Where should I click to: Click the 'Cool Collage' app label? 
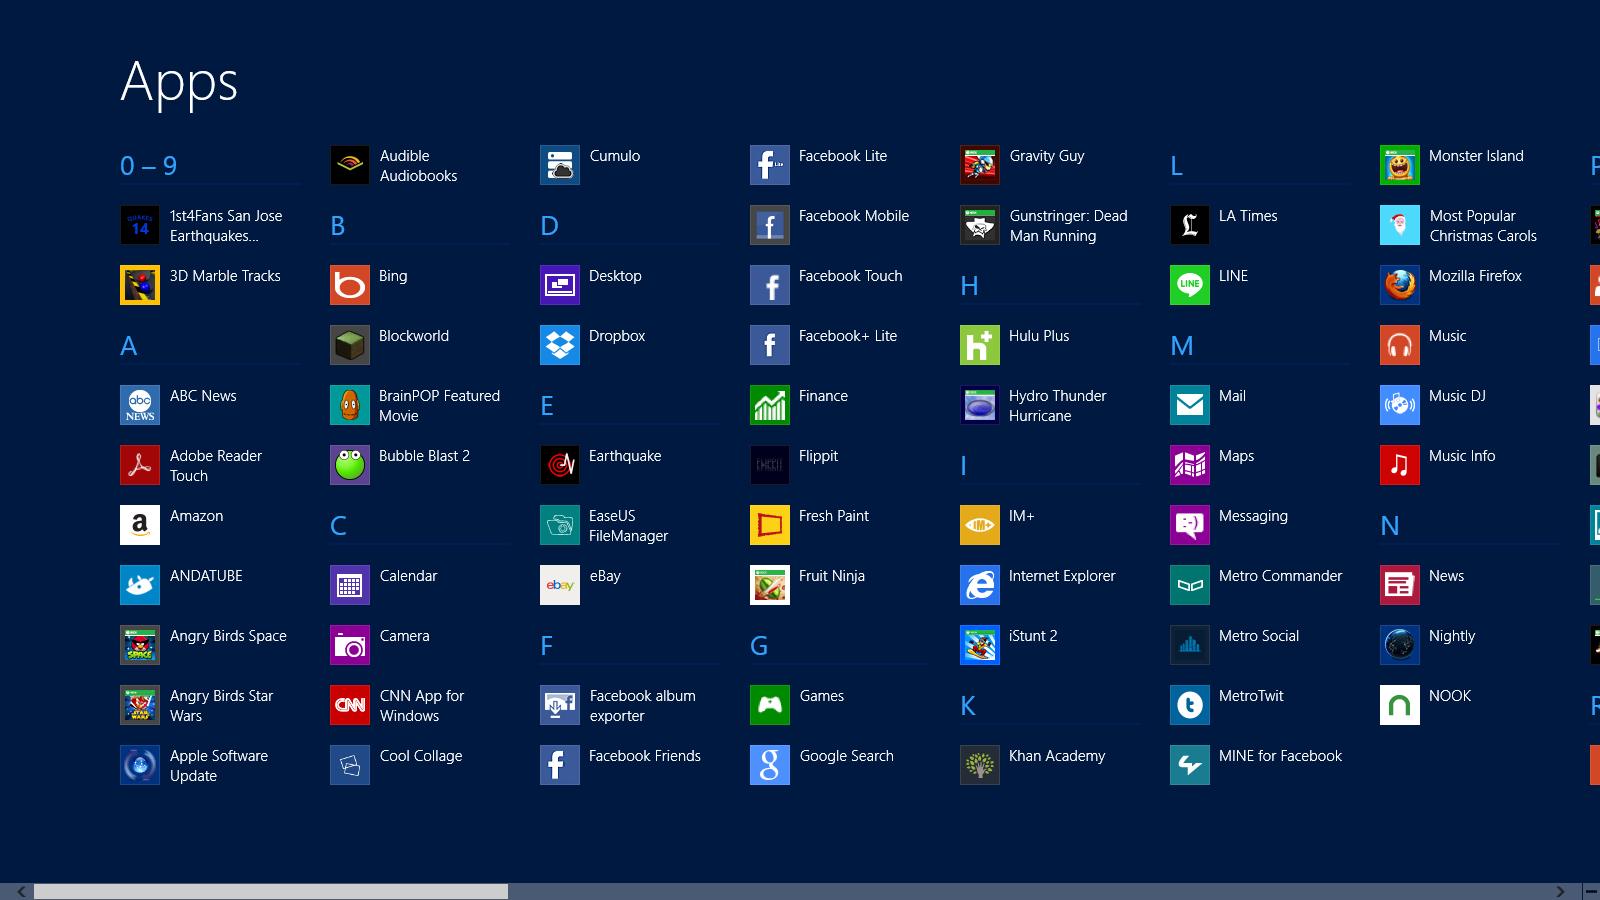(x=421, y=757)
